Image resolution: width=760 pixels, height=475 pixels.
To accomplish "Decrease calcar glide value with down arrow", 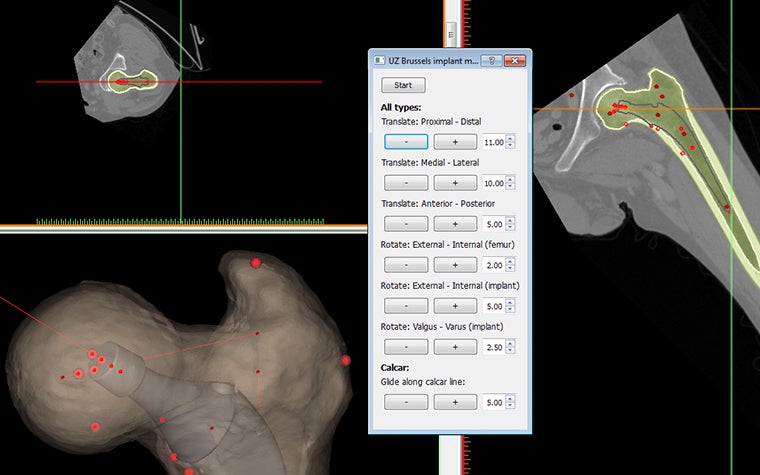I will (x=510, y=406).
